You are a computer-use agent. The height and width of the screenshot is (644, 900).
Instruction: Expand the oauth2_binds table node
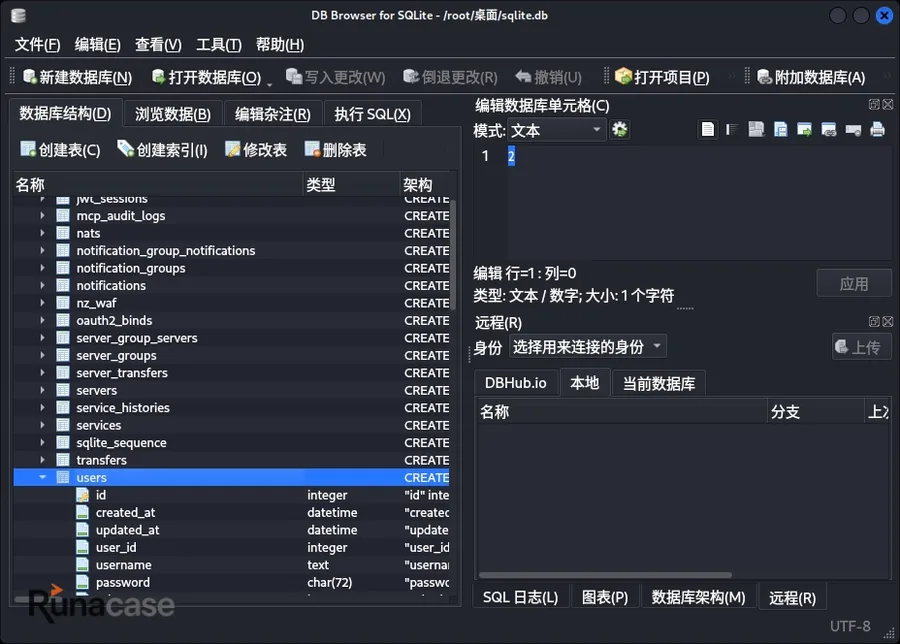click(42, 320)
